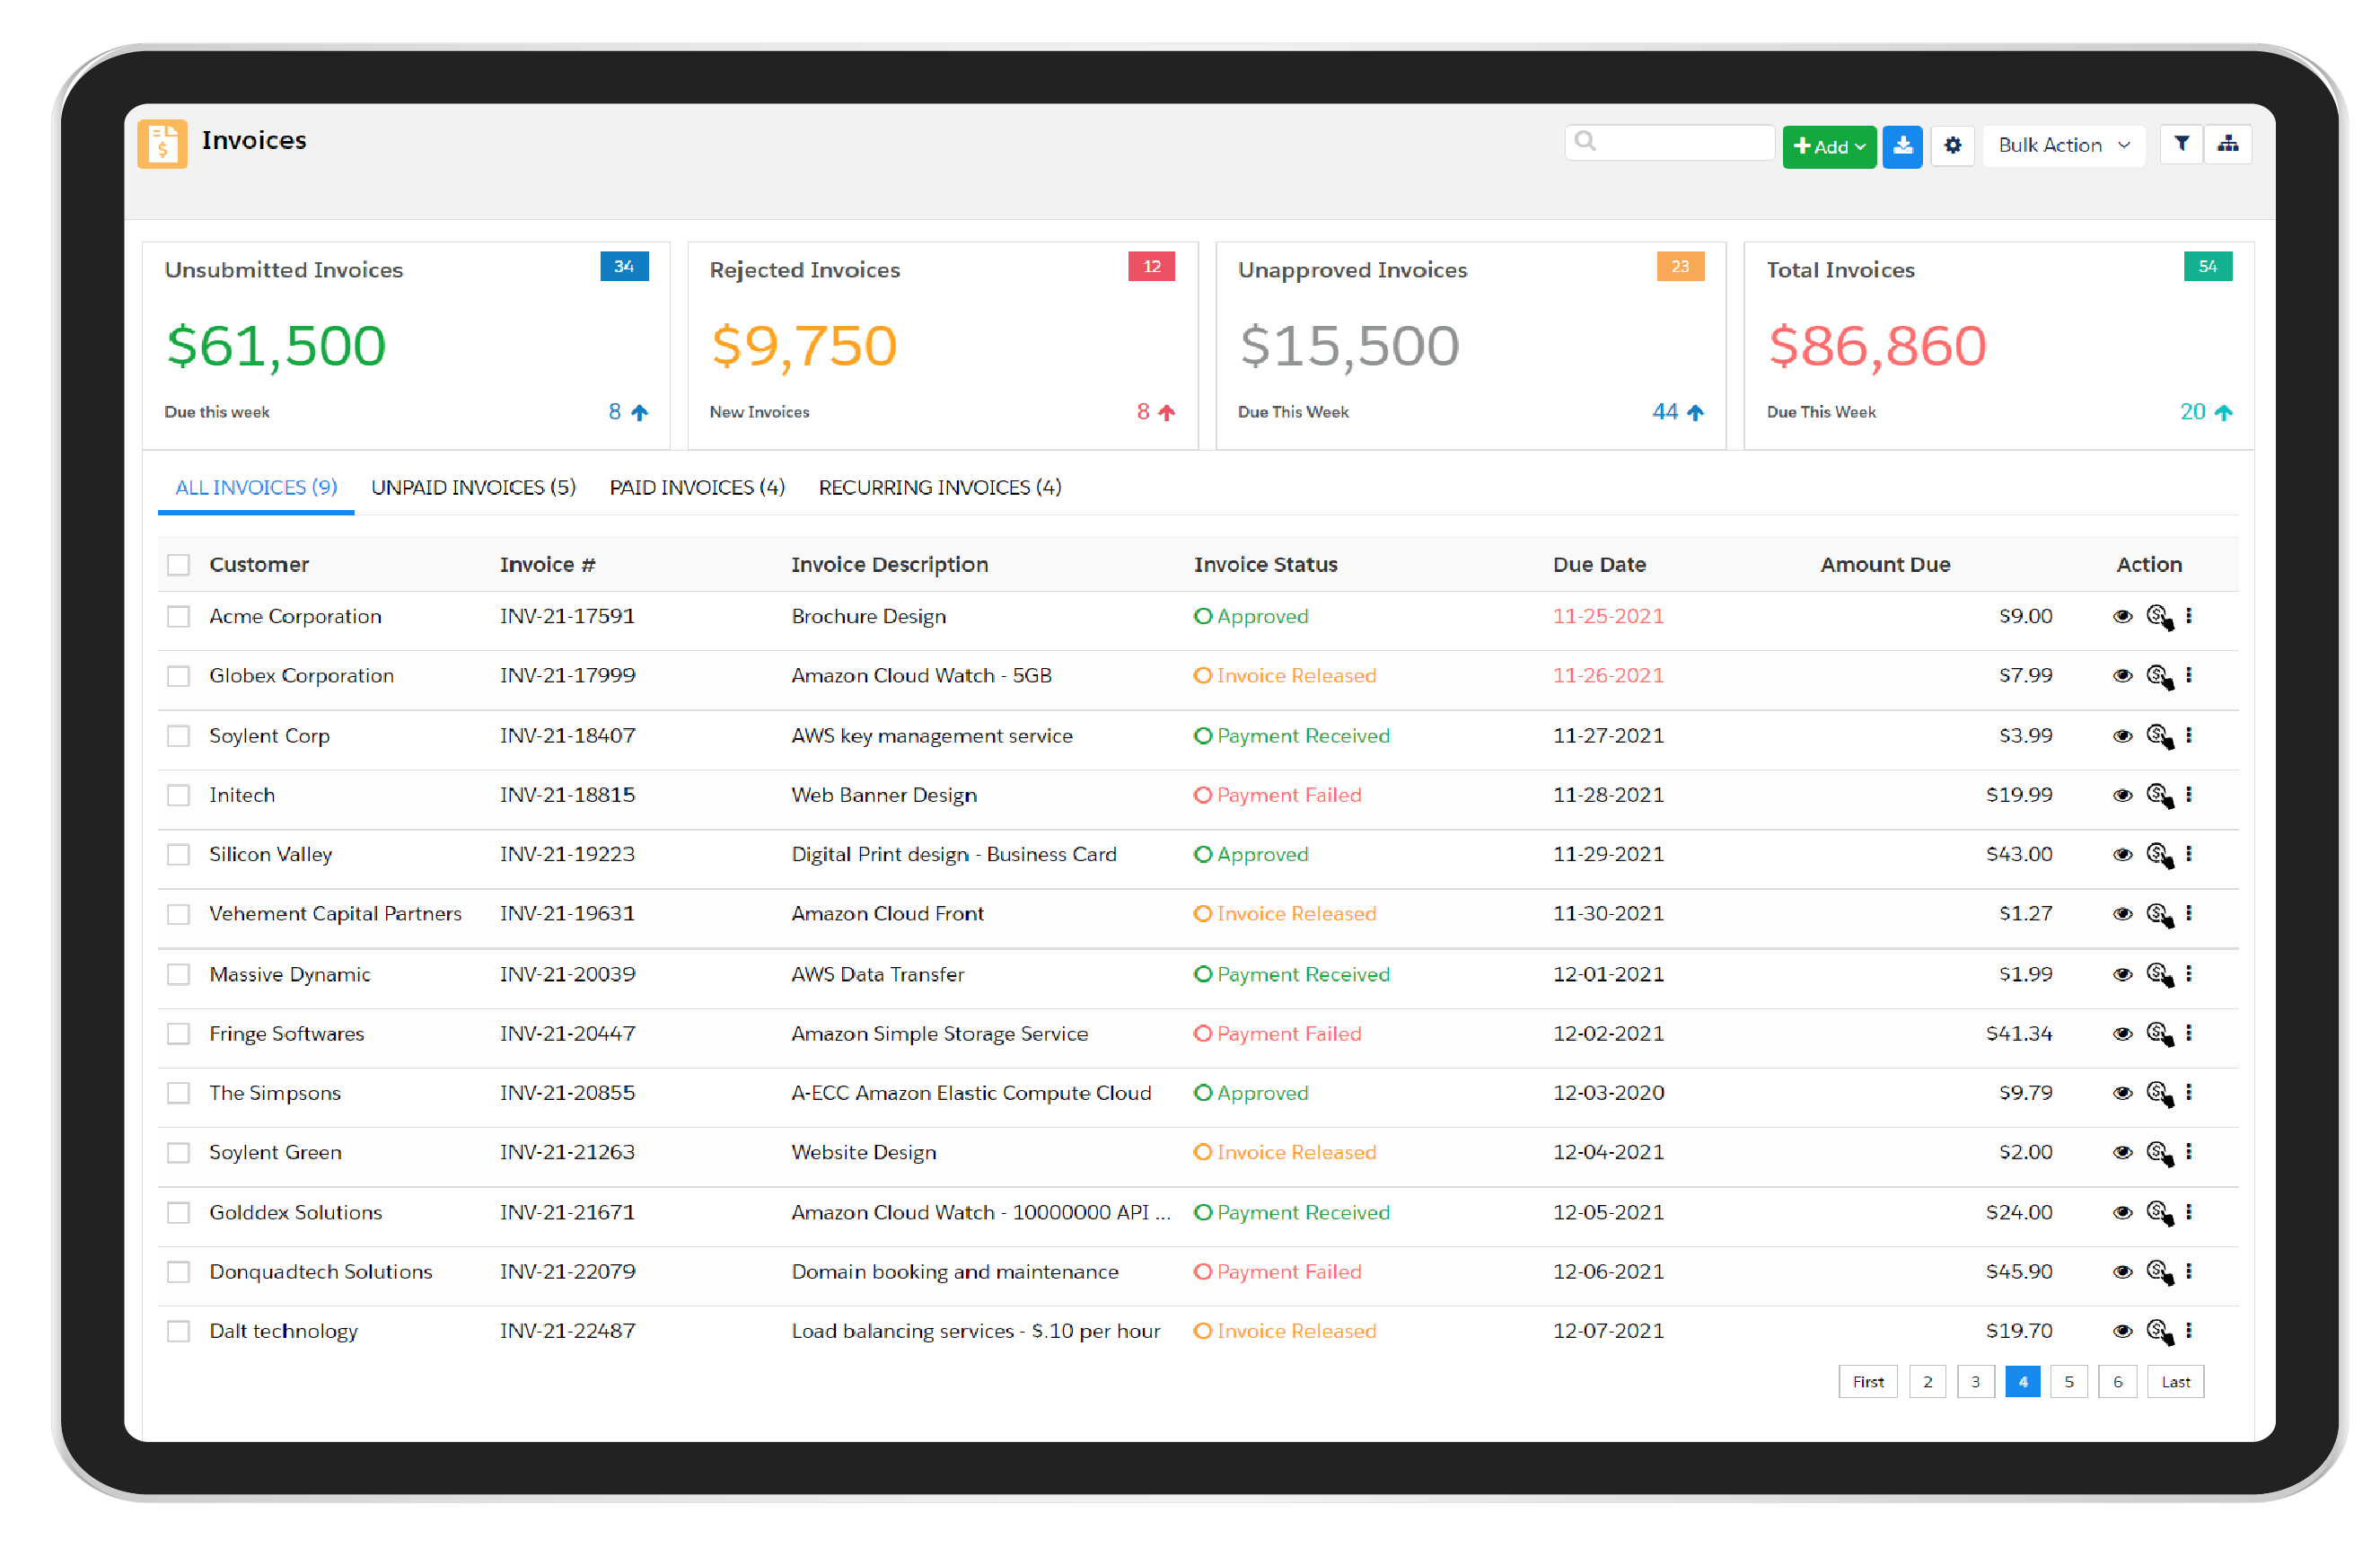Expand the Bulk Action dropdown
2380x1557 pixels.
pyautogui.click(x=2063, y=145)
